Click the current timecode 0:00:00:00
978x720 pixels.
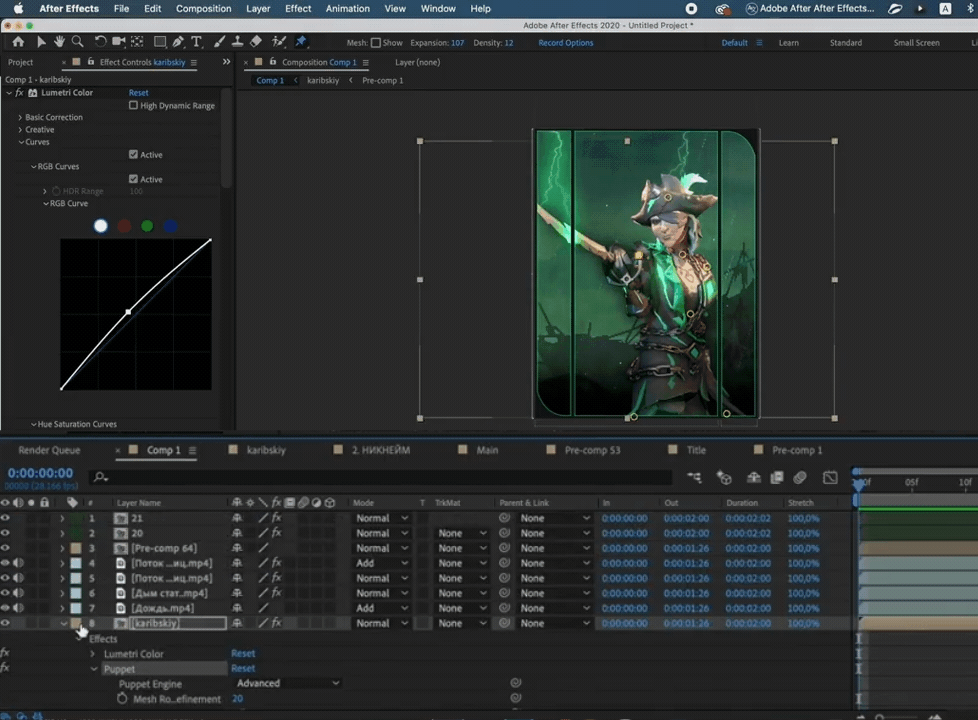click(40, 473)
